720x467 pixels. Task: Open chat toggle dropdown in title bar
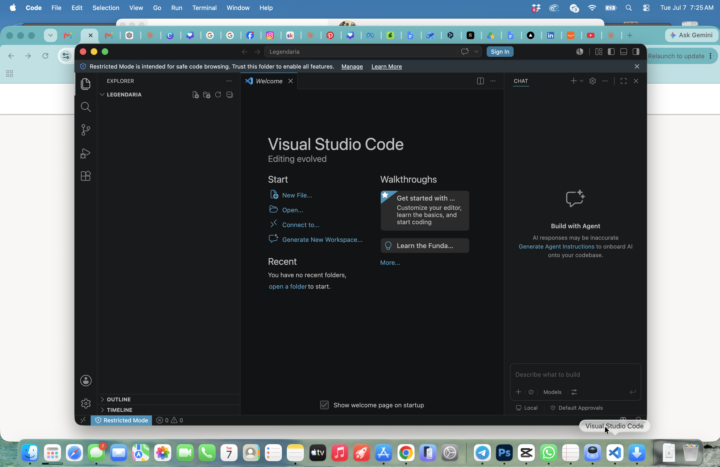476,51
